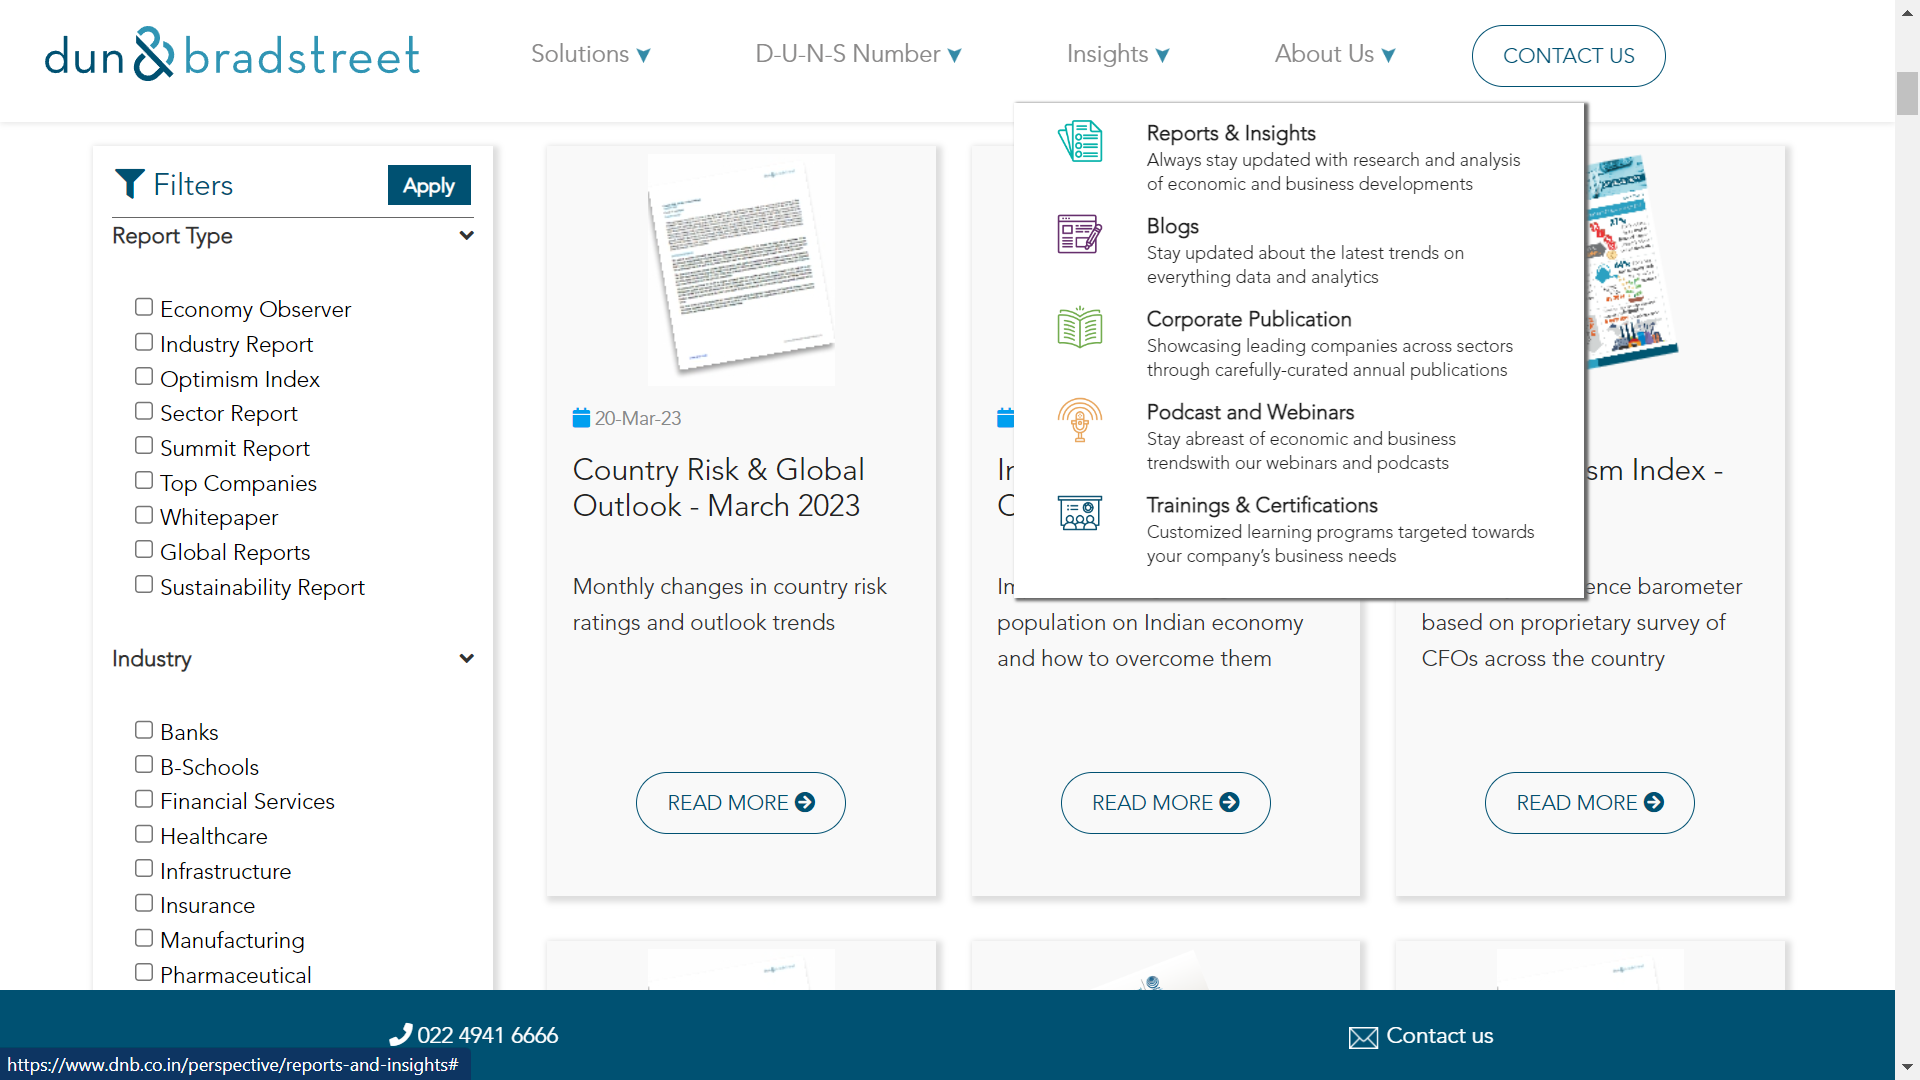This screenshot has width=1920, height=1080.
Task: Check the Financial Services checkbox
Action: tap(144, 799)
